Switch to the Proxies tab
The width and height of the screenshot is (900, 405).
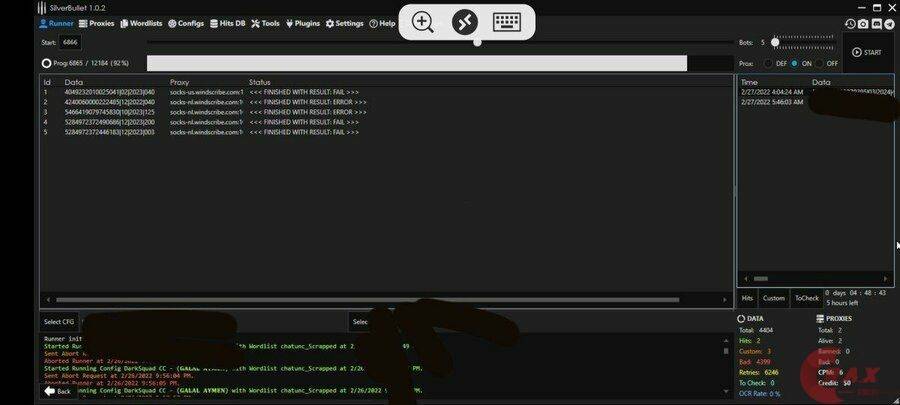tap(96, 24)
